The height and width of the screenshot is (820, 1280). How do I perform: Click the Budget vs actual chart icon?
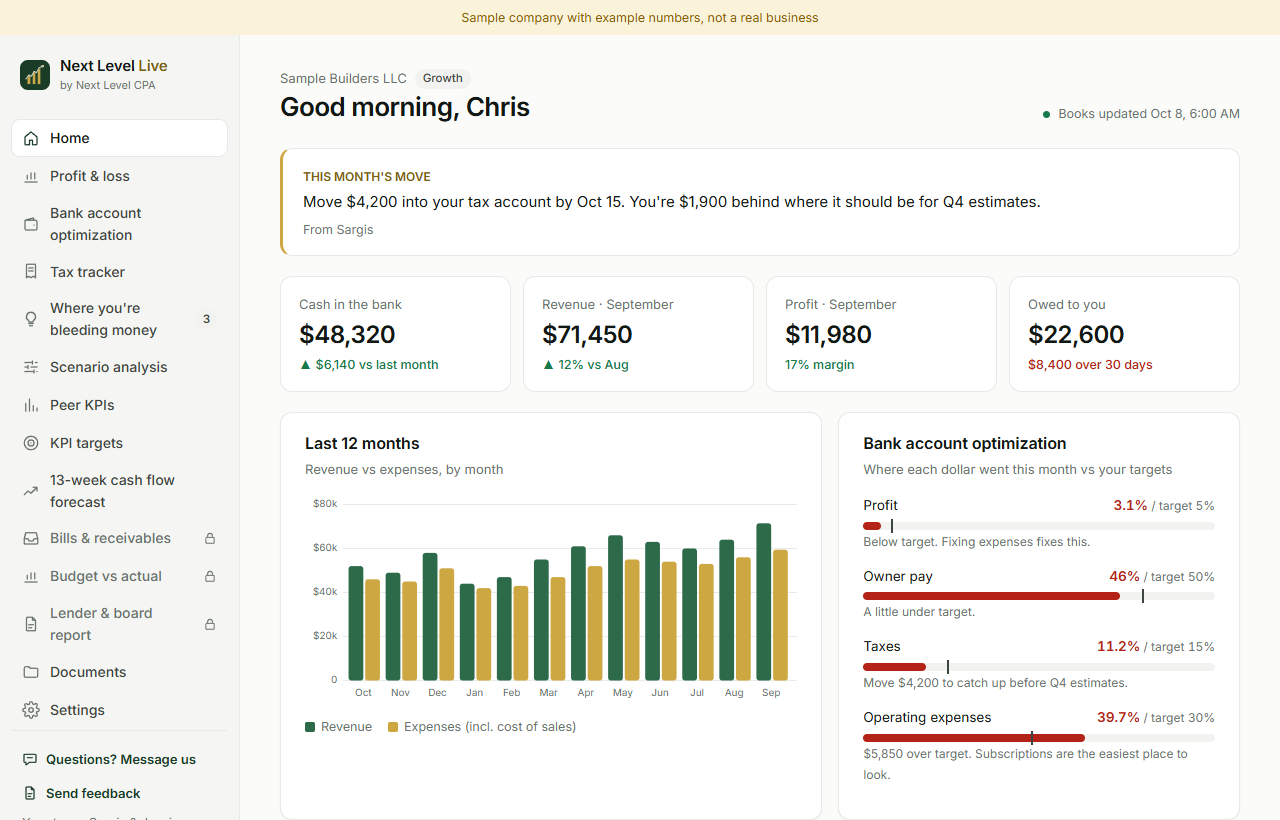click(x=31, y=576)
